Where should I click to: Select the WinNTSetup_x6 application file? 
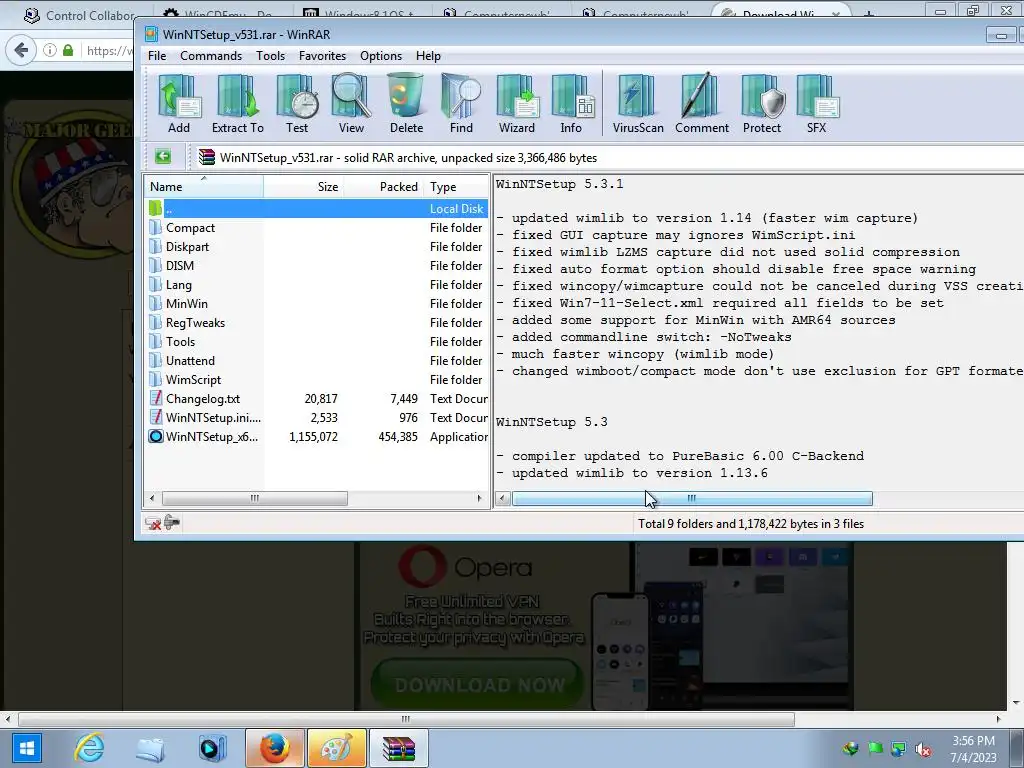317,436
